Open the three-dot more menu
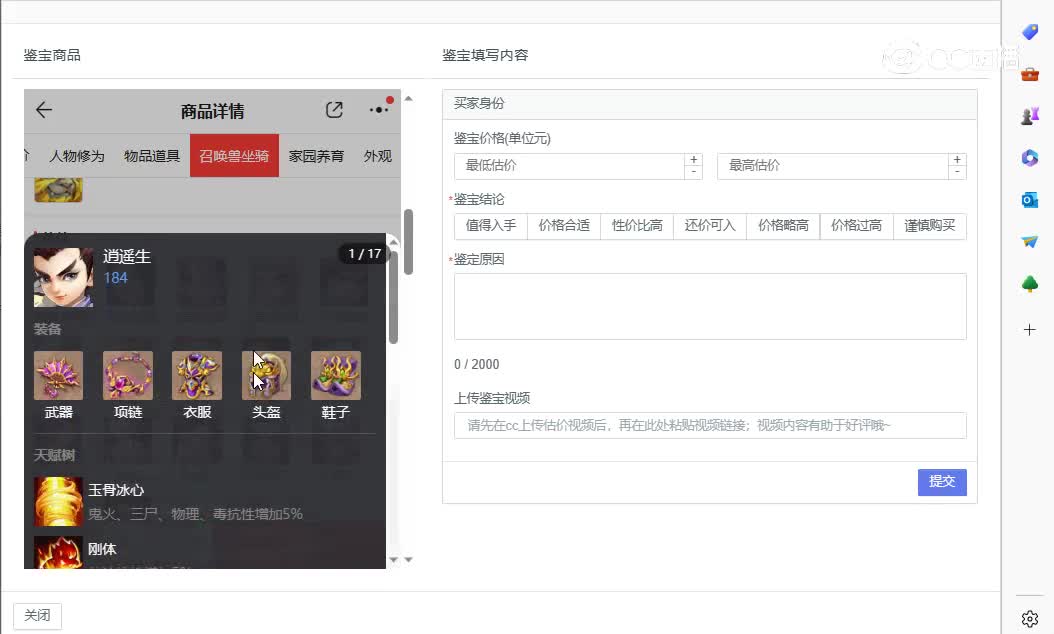 tap(378, 110)
